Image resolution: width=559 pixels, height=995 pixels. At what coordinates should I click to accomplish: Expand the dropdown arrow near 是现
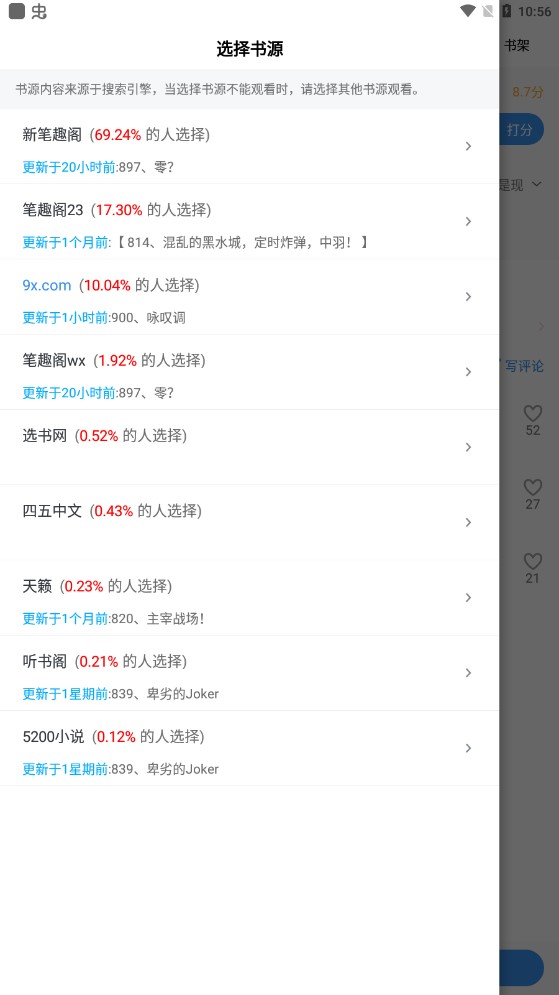pyautogui.click(x=537, y=185)
